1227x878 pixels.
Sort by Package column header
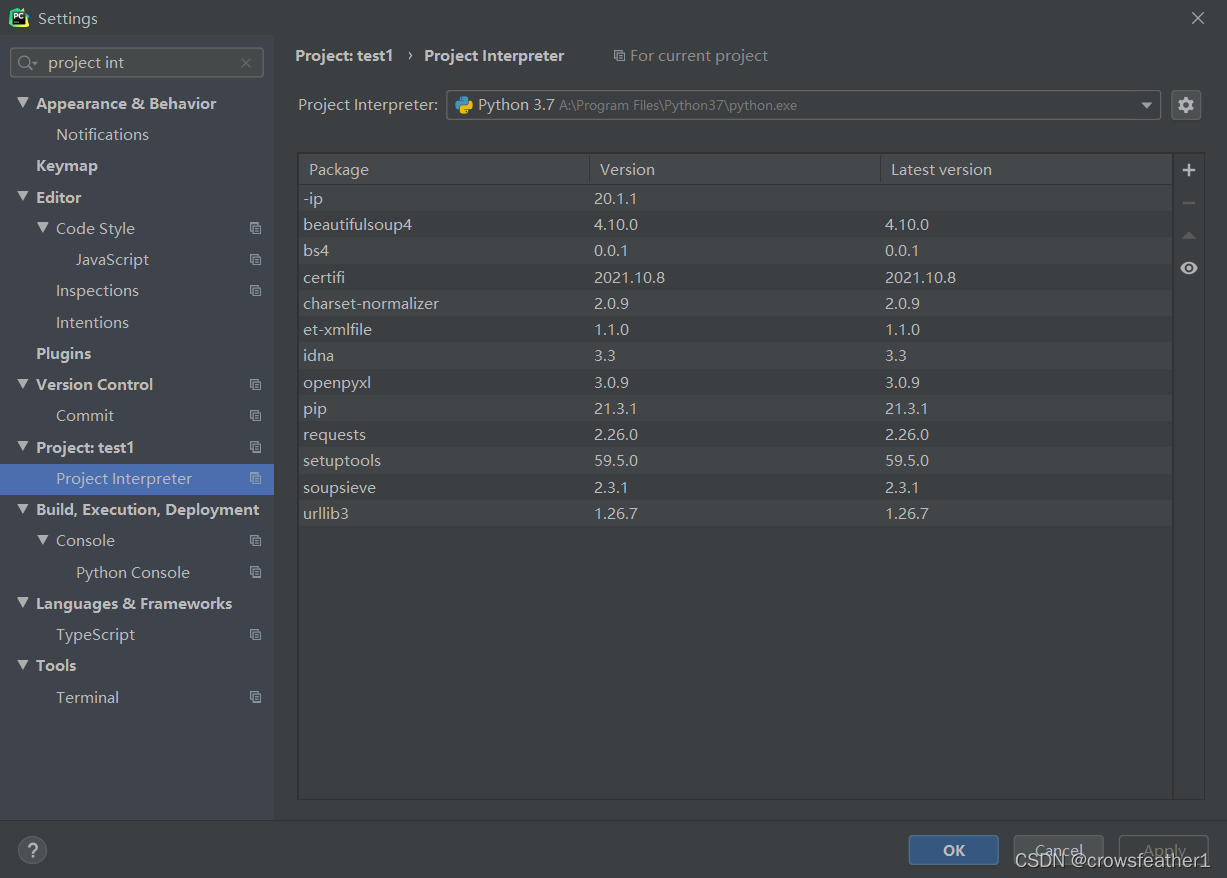pyautogui.click(x=443, y=170)
